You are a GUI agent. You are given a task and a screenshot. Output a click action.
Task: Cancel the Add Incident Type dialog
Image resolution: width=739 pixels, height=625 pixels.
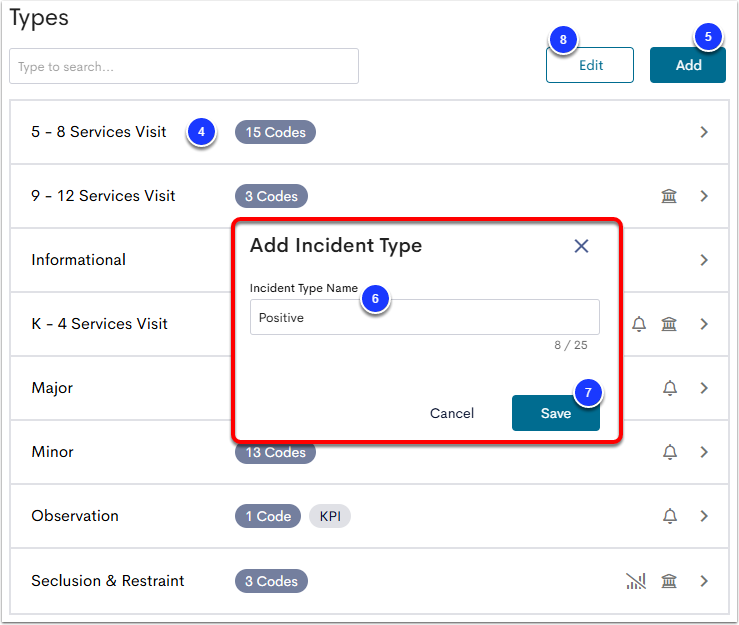coord(452,413)
